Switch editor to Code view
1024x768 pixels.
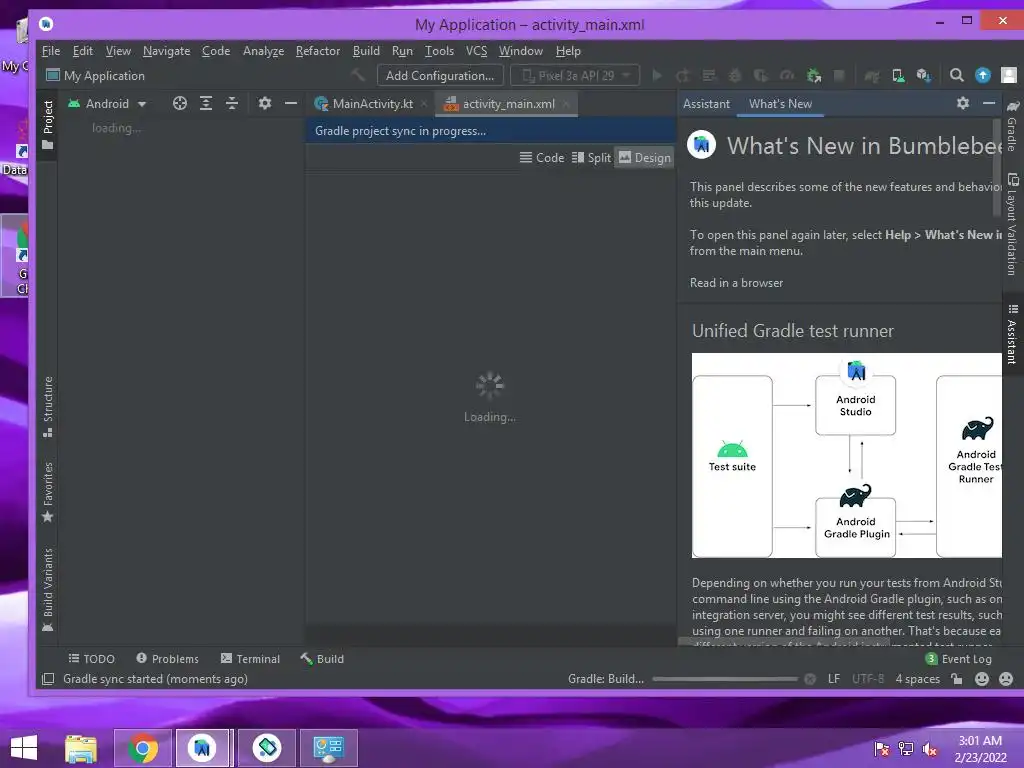pos(541,157)
